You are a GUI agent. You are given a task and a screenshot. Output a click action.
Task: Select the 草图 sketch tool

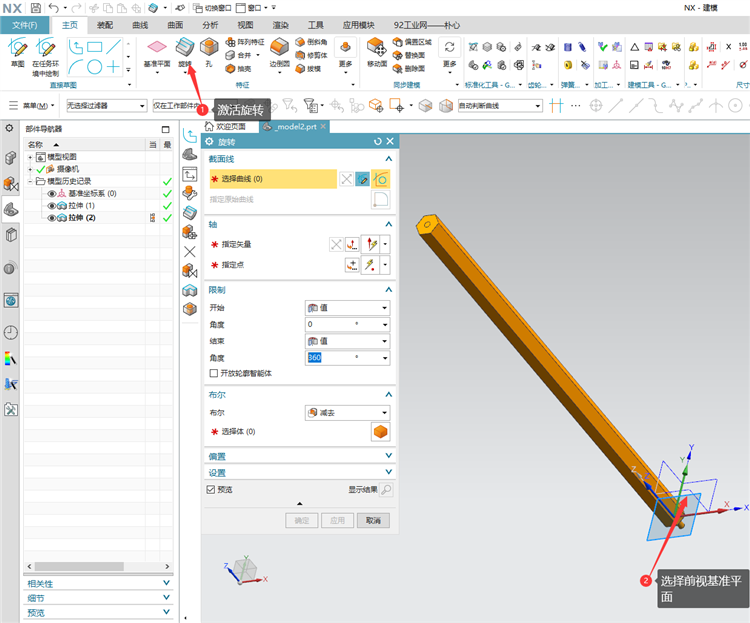[x=18, y=52]
